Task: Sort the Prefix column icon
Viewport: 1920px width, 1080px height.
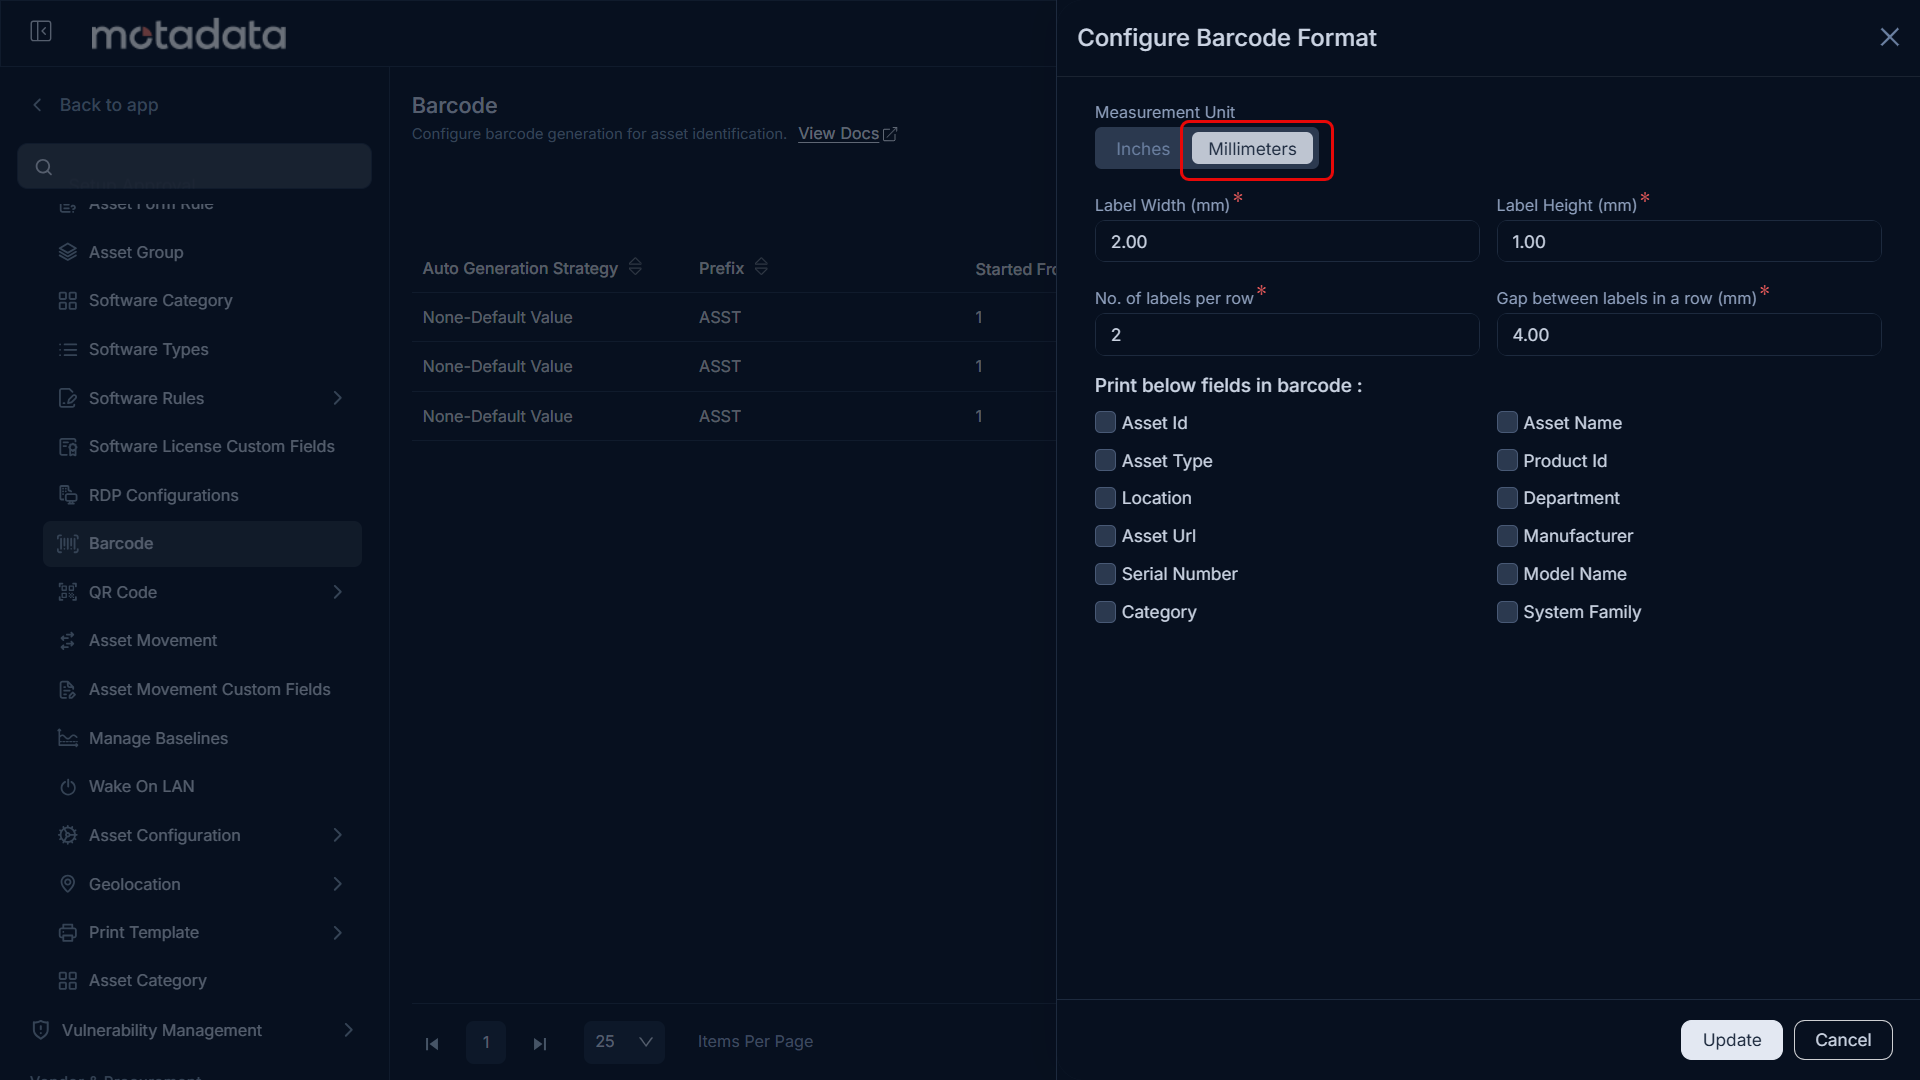Action: [761, 267]
